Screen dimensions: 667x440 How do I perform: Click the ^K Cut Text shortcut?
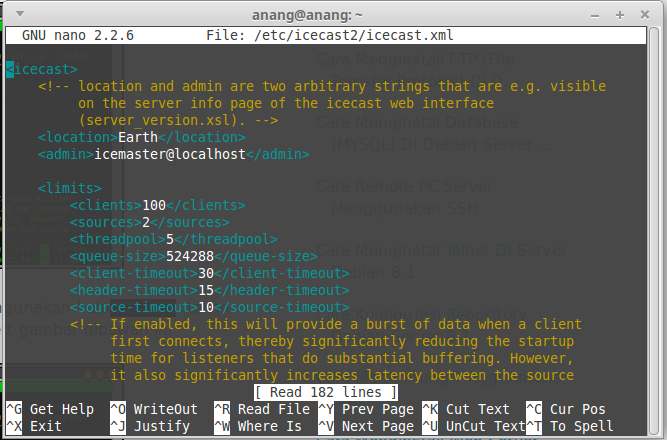click(x=466, y=409)
